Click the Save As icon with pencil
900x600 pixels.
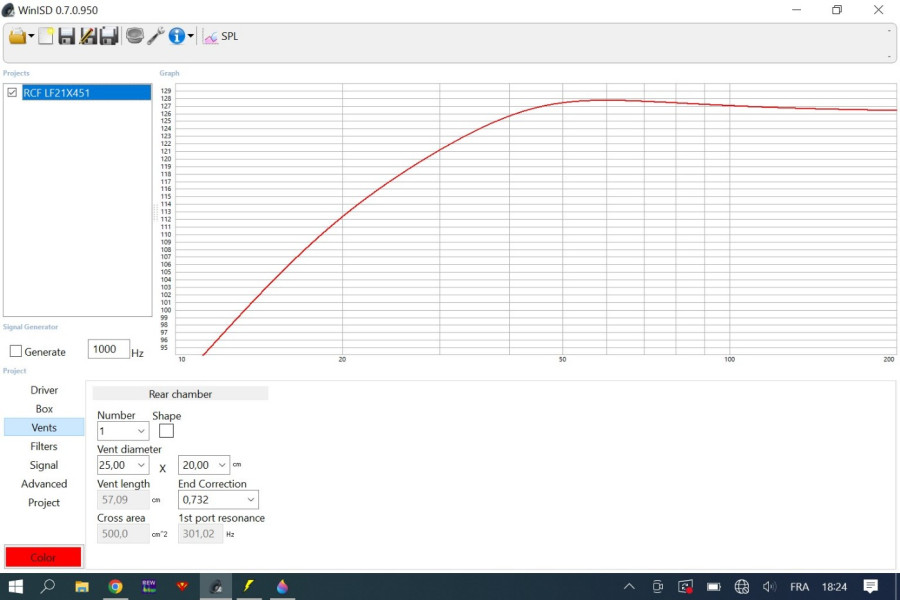pyautogui.click(x=87, y=36)
